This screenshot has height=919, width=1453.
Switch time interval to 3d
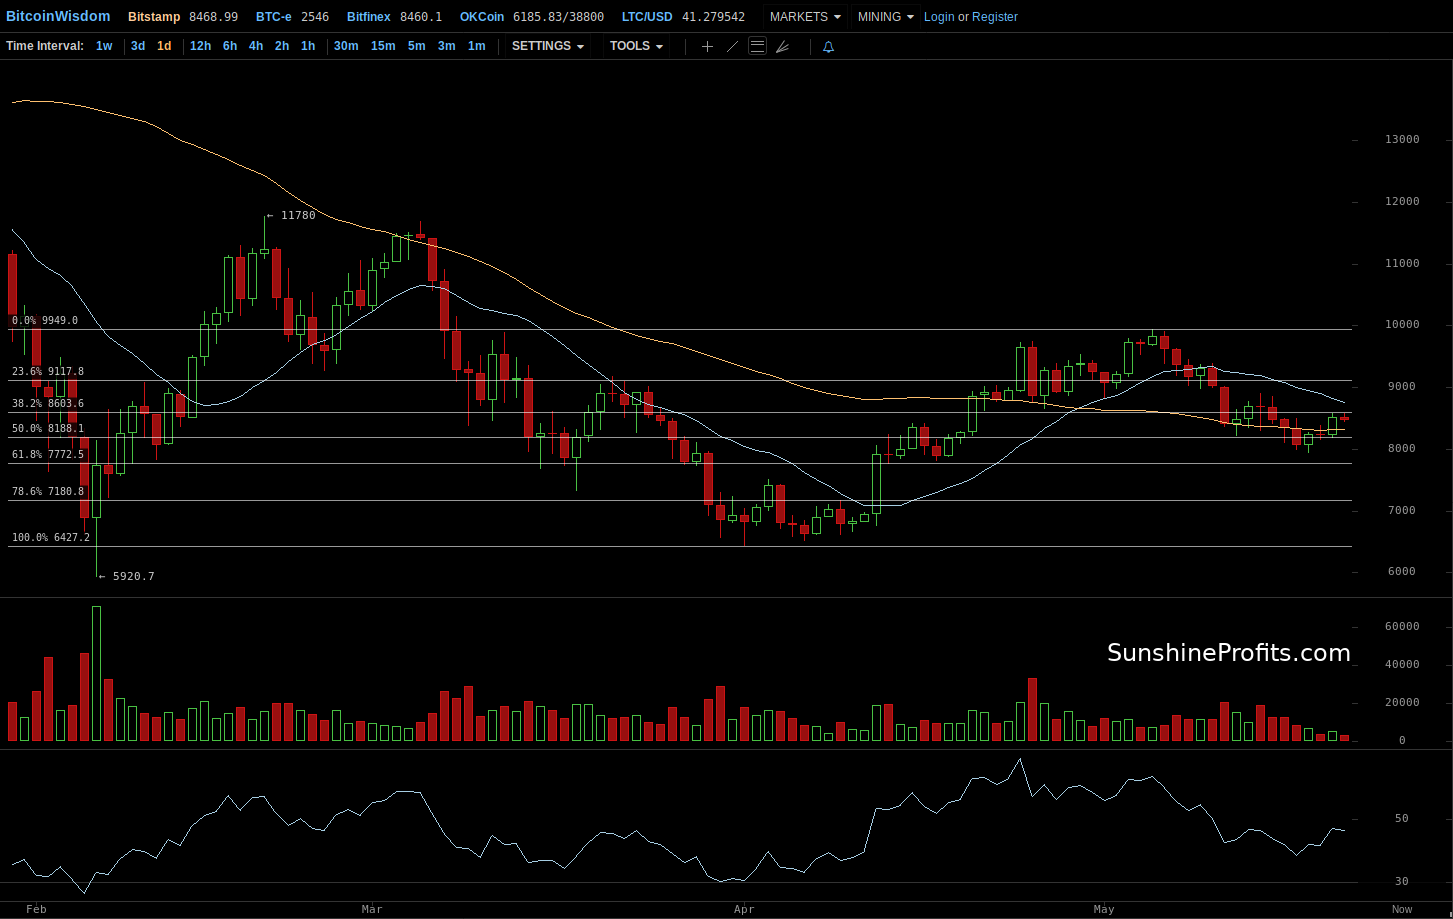(138, 46)
